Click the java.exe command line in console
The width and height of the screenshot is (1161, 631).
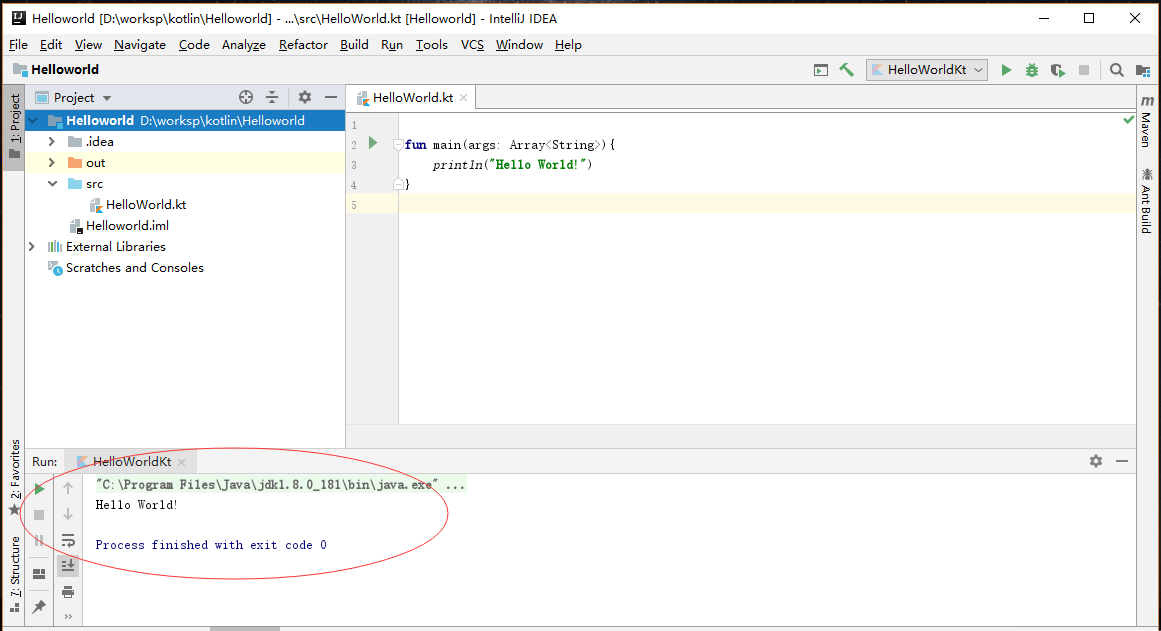[280, 485]
